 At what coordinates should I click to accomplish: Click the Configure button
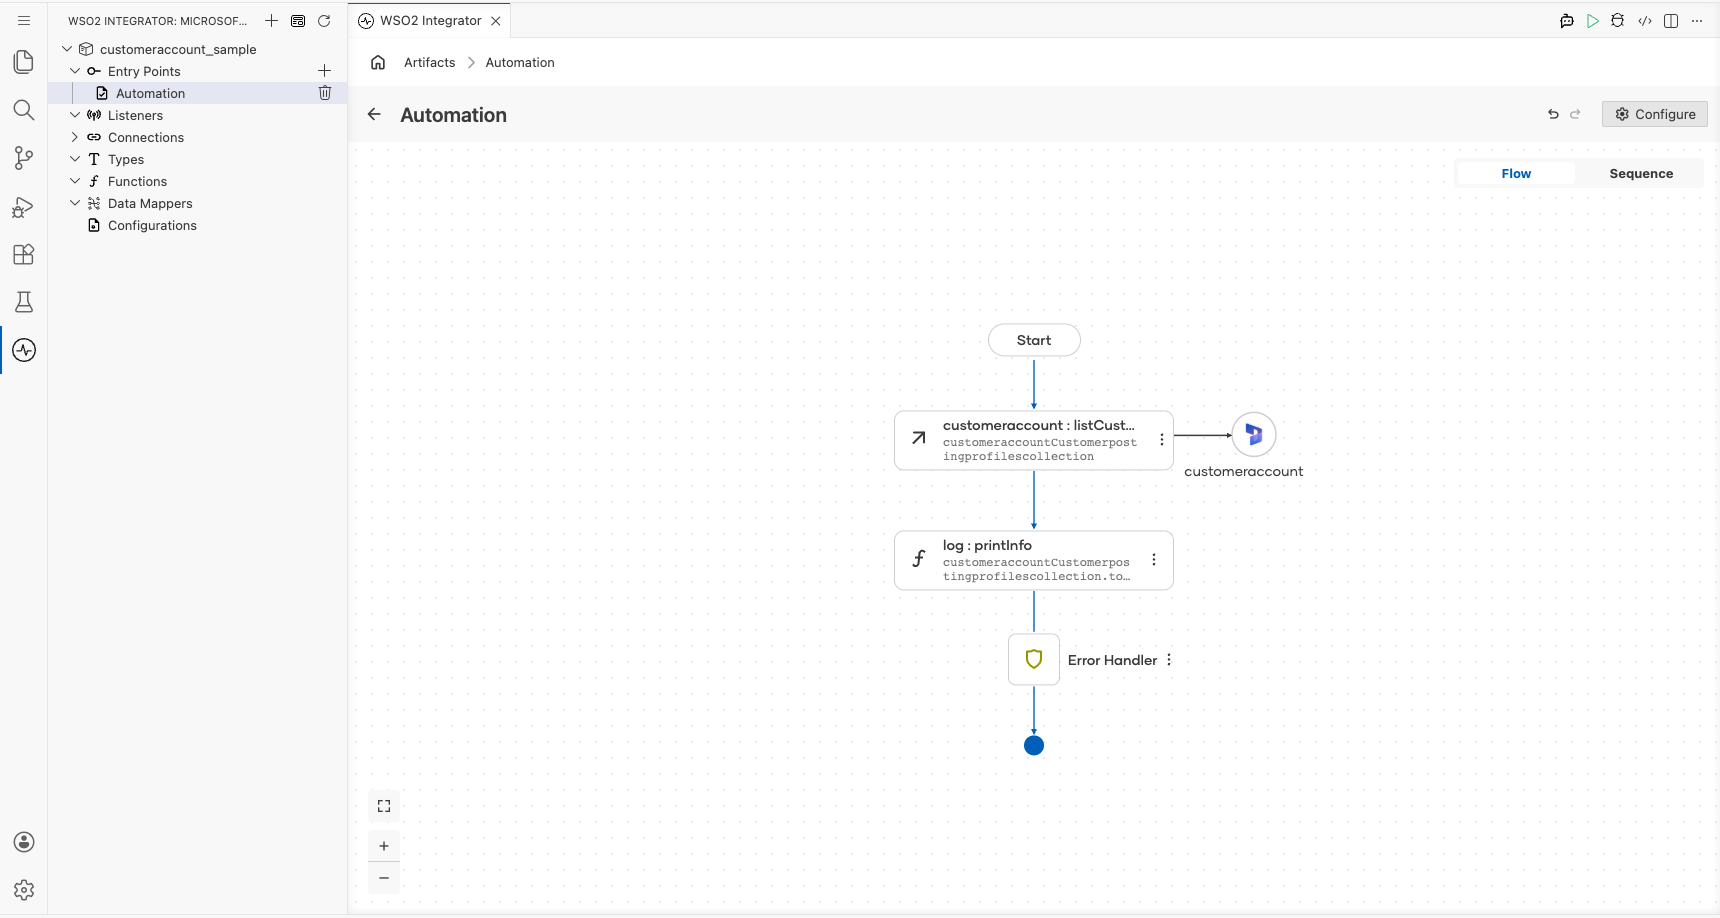click(x=1655, y=114)
